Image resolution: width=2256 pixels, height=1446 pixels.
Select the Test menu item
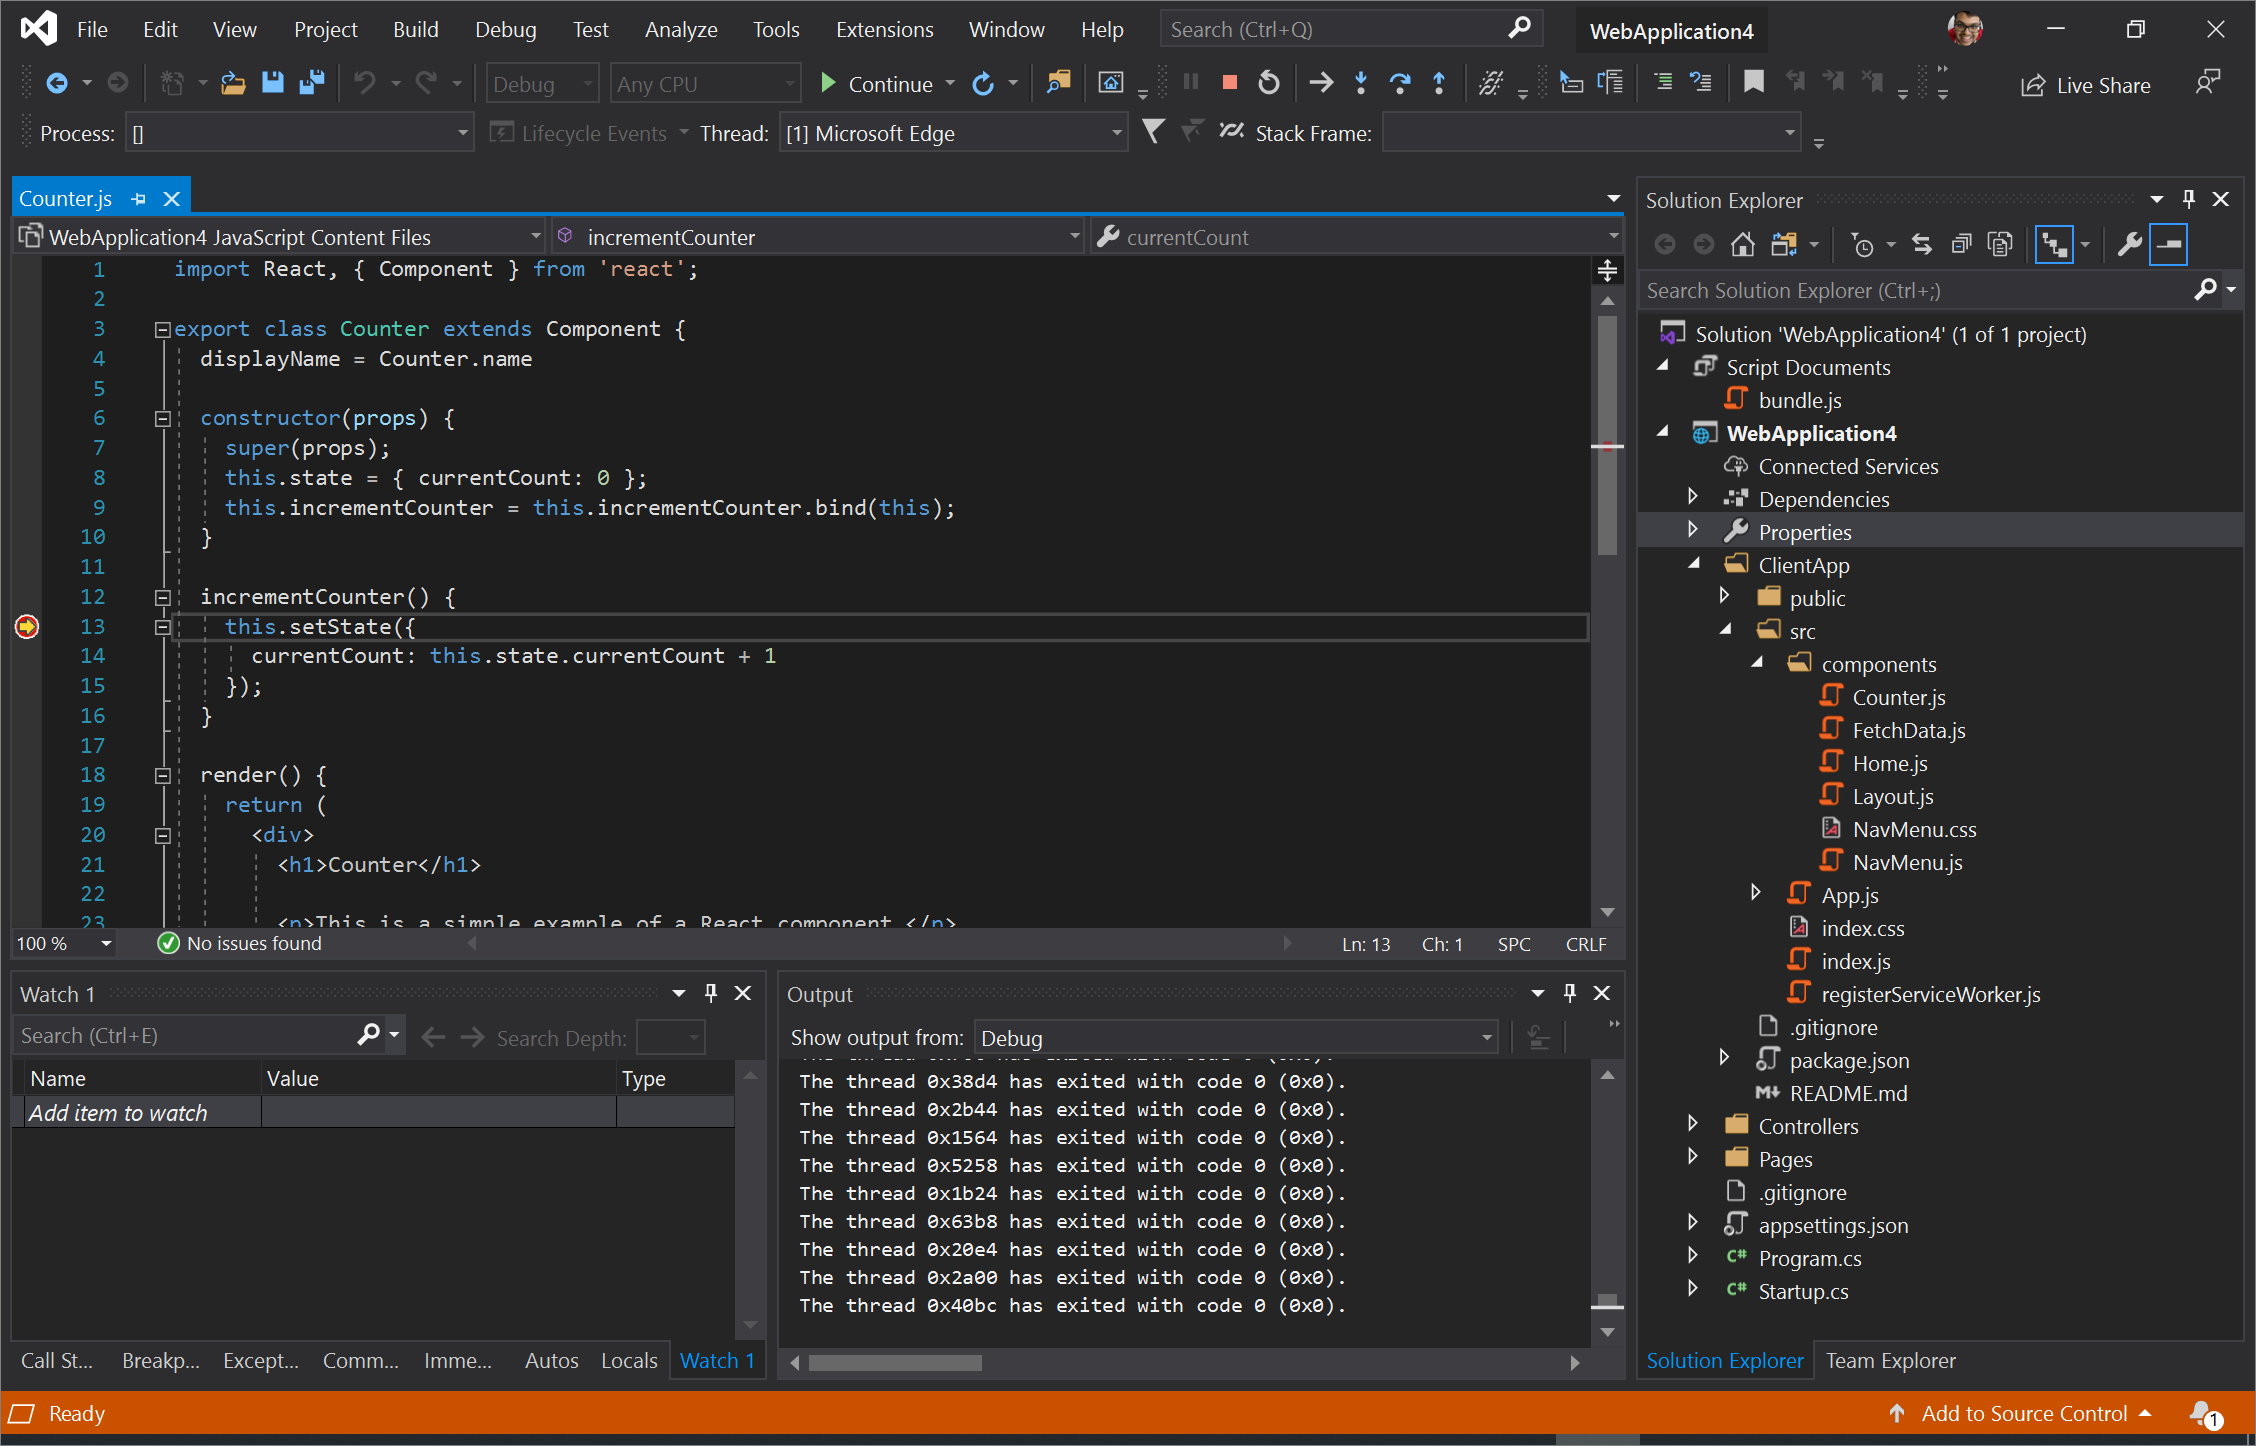(587, 28)
